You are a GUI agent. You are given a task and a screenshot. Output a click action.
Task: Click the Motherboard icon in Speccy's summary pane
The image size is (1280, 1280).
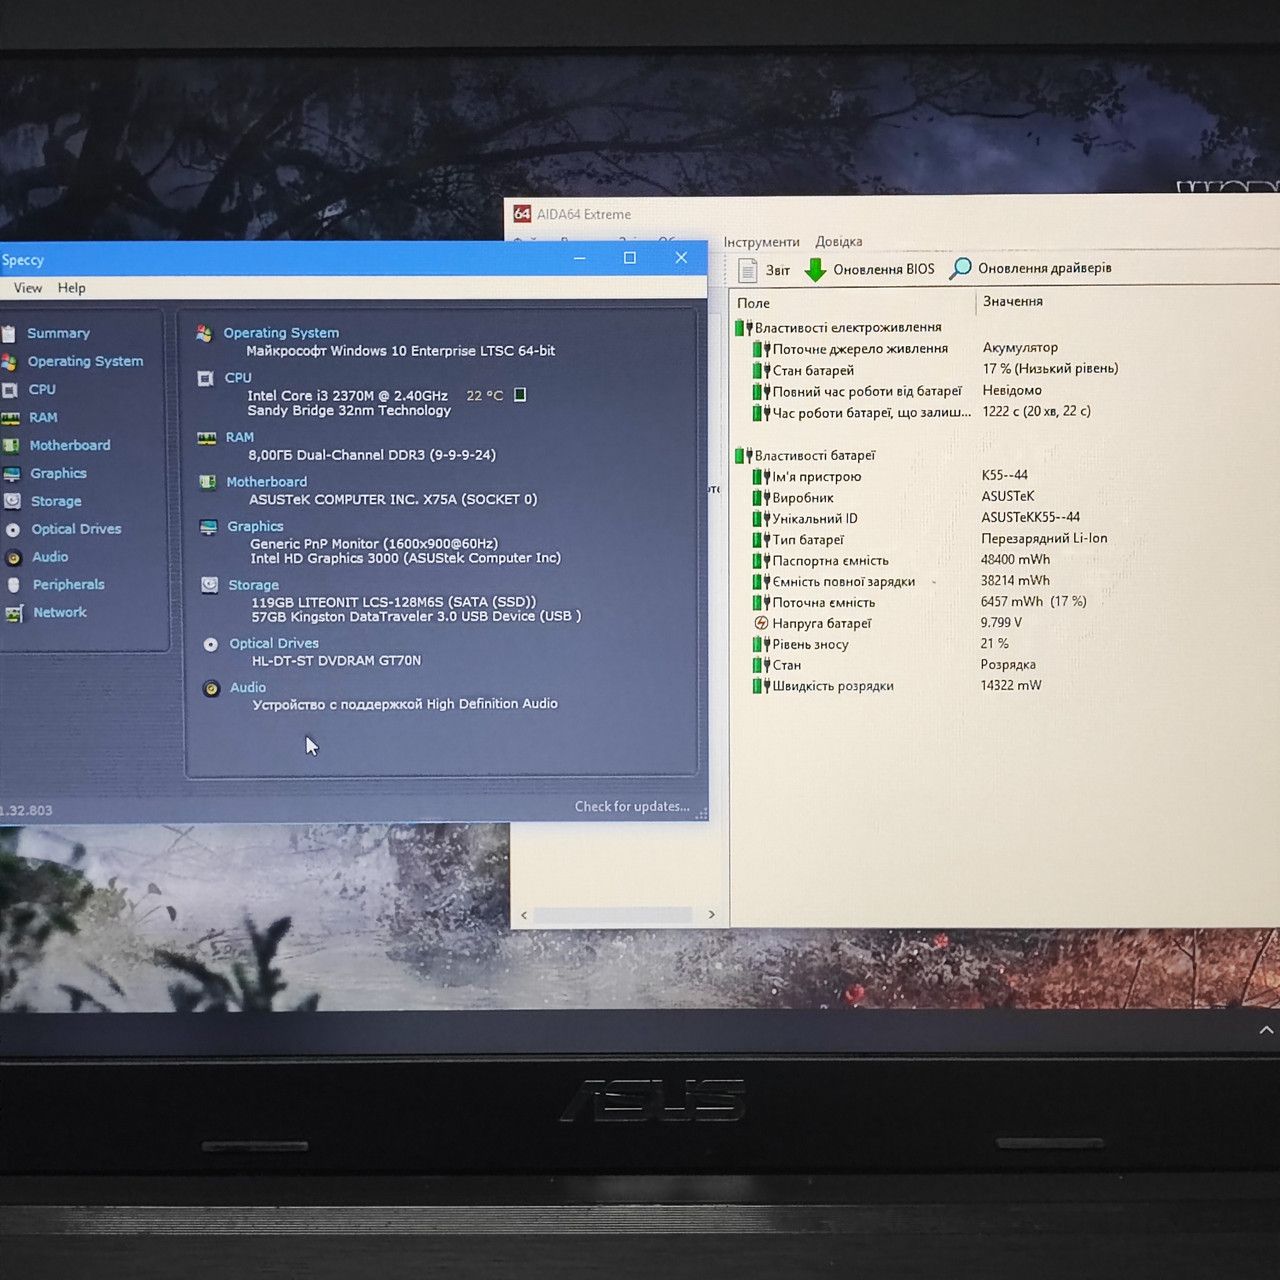[x=208, y=482]
